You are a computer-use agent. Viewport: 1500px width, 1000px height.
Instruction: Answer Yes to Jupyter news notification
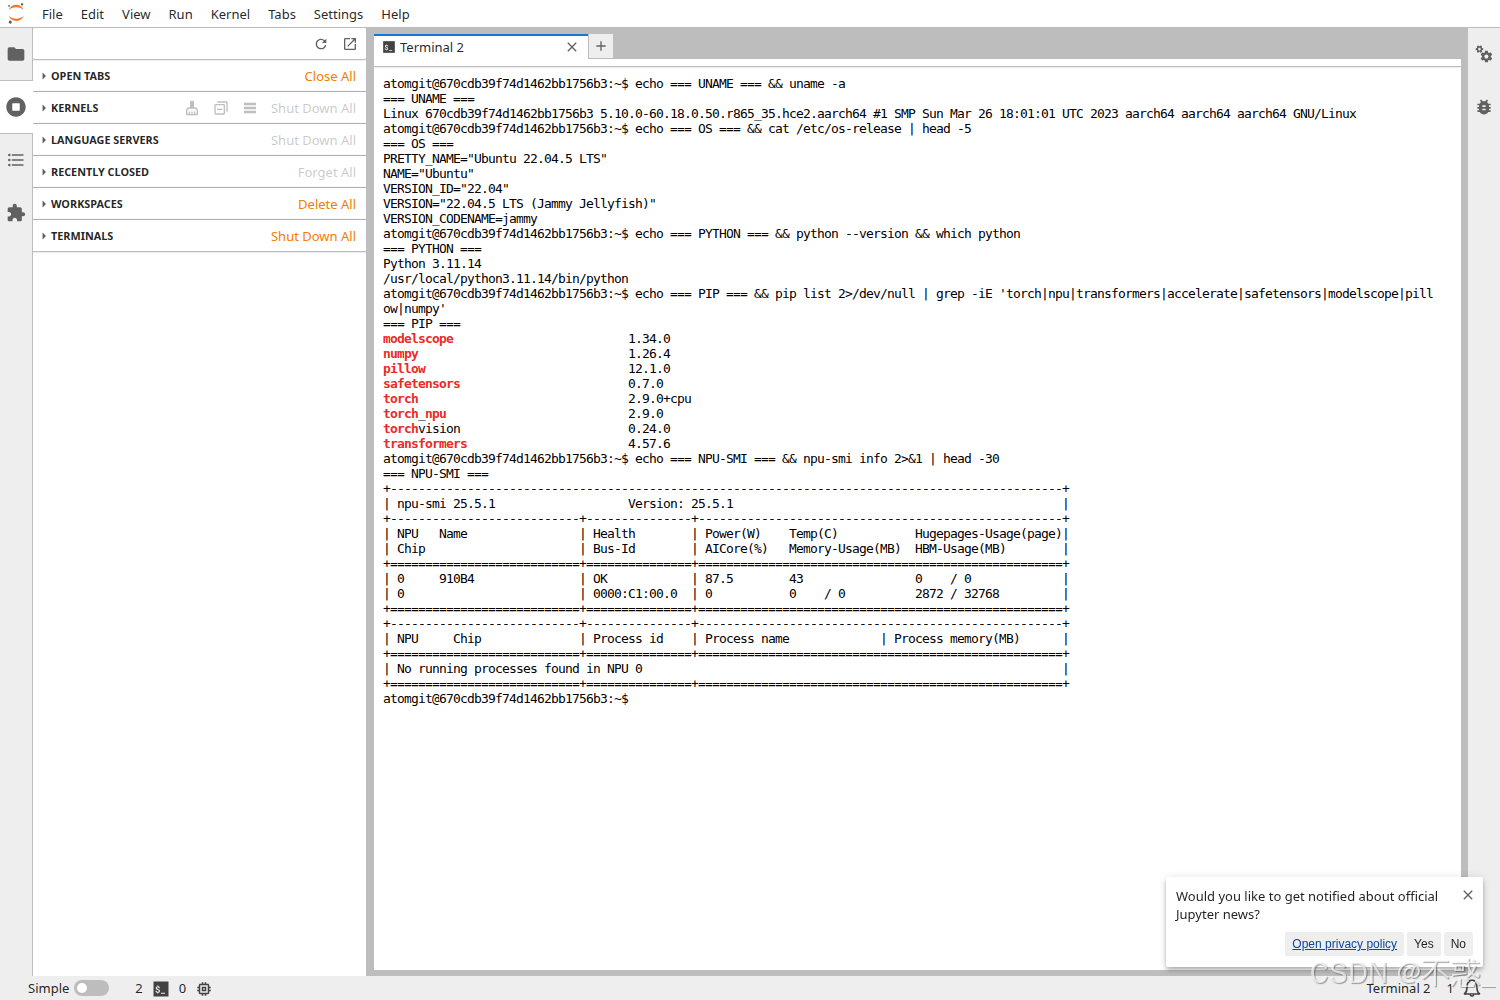pos(1424,943)
